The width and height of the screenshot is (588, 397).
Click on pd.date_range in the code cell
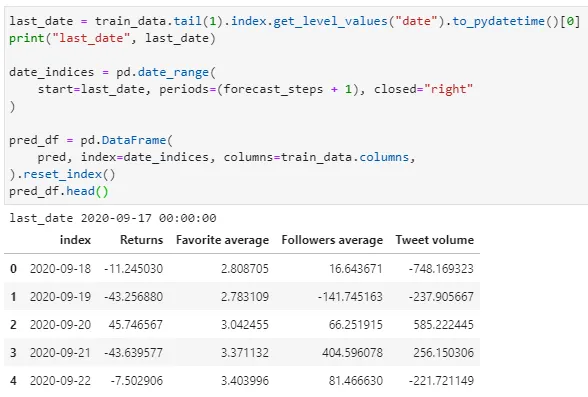click(x=162, y=72)
